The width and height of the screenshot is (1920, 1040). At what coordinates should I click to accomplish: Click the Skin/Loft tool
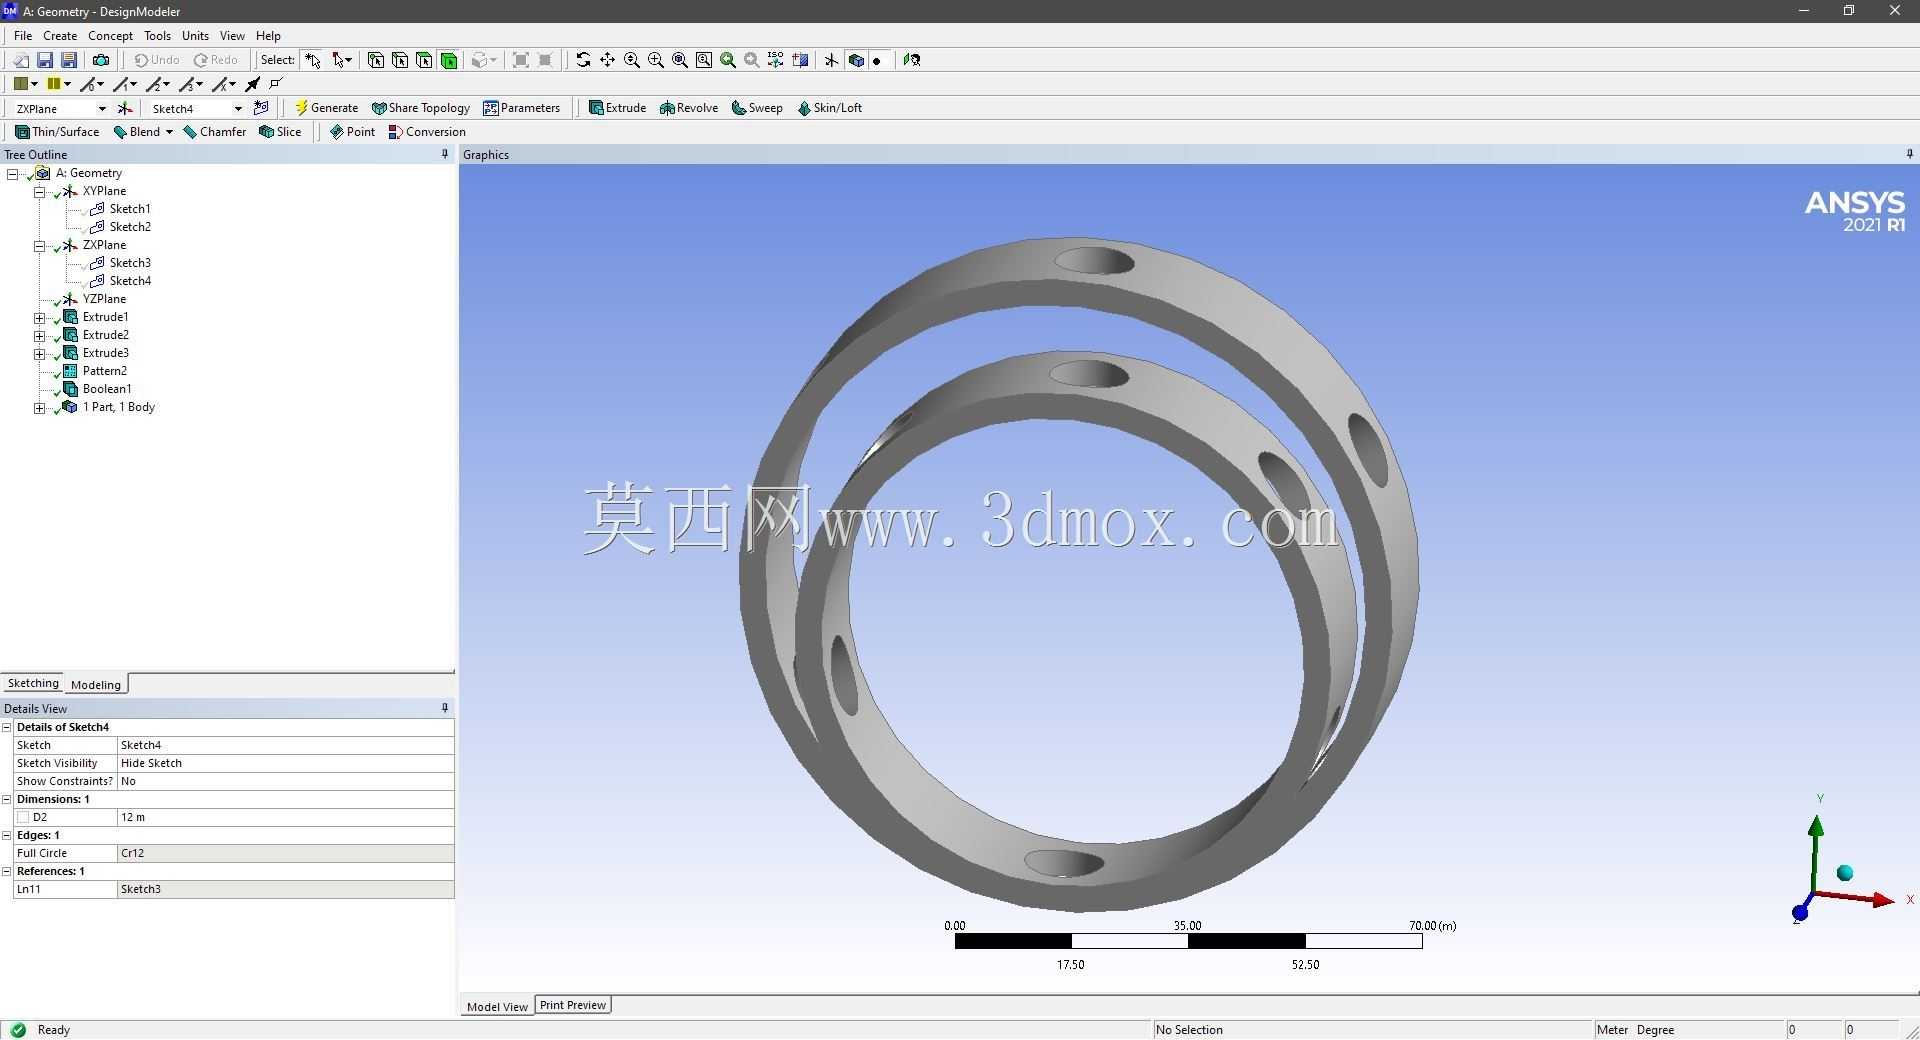(829, 108)
